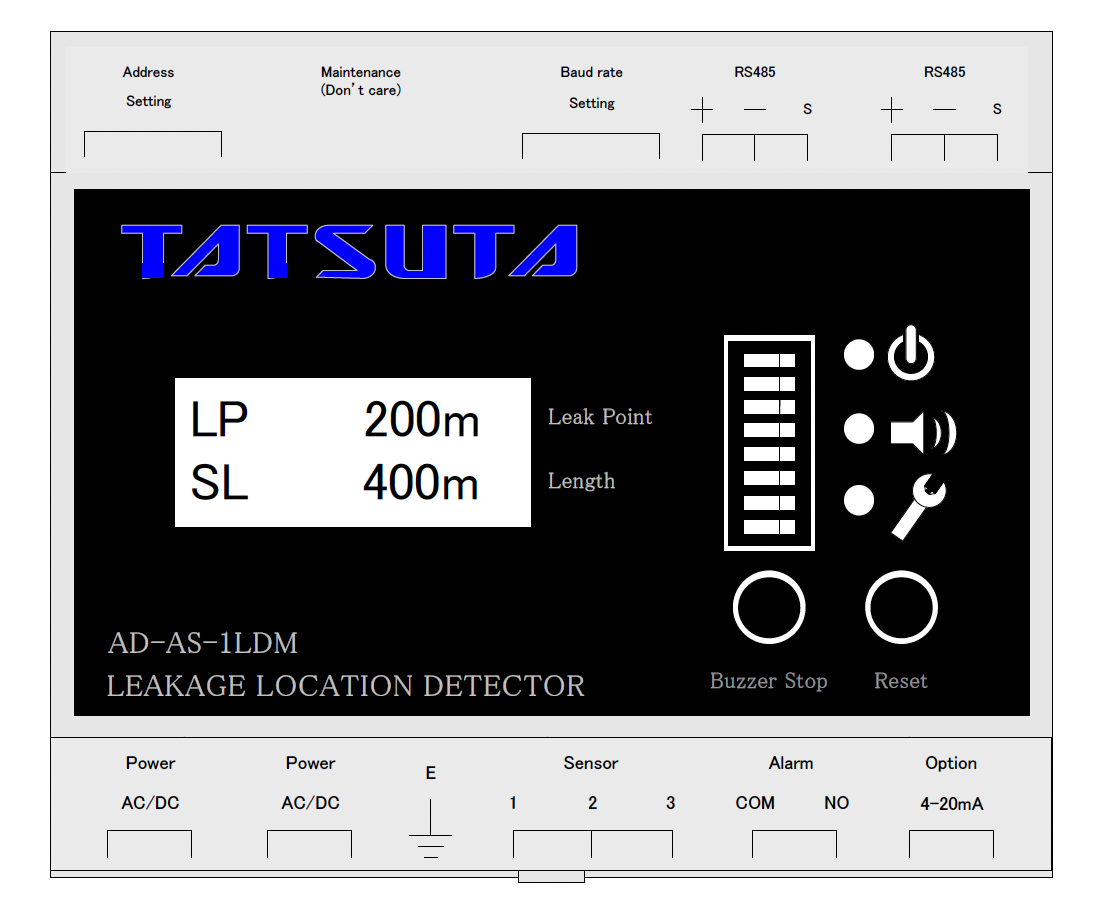Select the indicator LED beside the speaker icon
The image size is (1102, 904).
click(859, 429)
